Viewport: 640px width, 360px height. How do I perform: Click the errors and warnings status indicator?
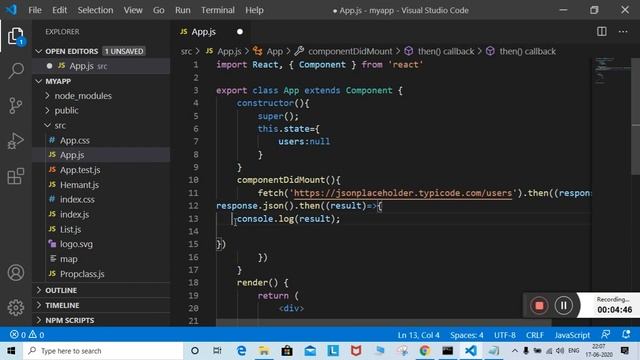27,335
